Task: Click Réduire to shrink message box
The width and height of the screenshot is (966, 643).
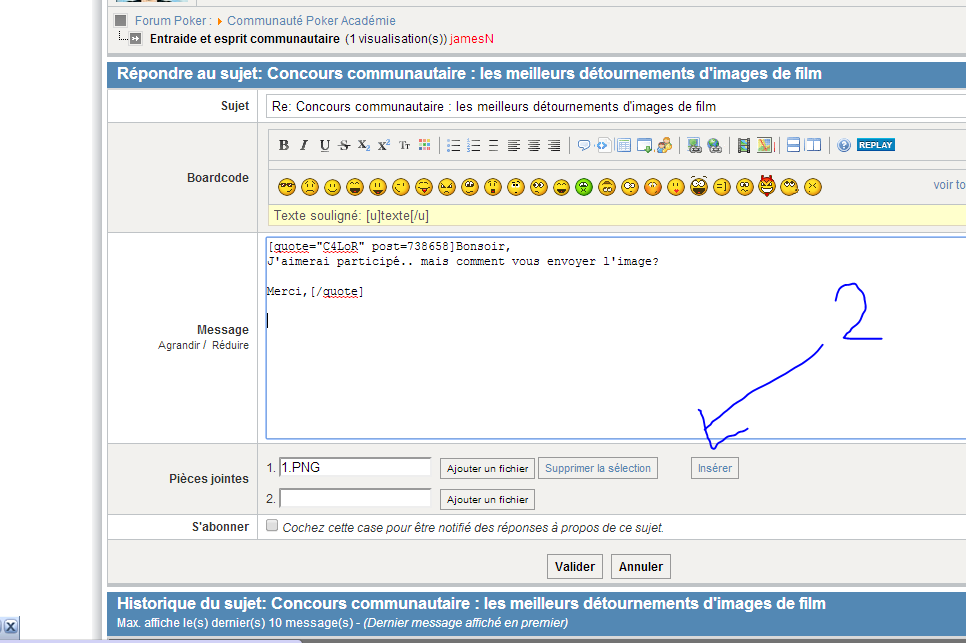Action: 230,346
